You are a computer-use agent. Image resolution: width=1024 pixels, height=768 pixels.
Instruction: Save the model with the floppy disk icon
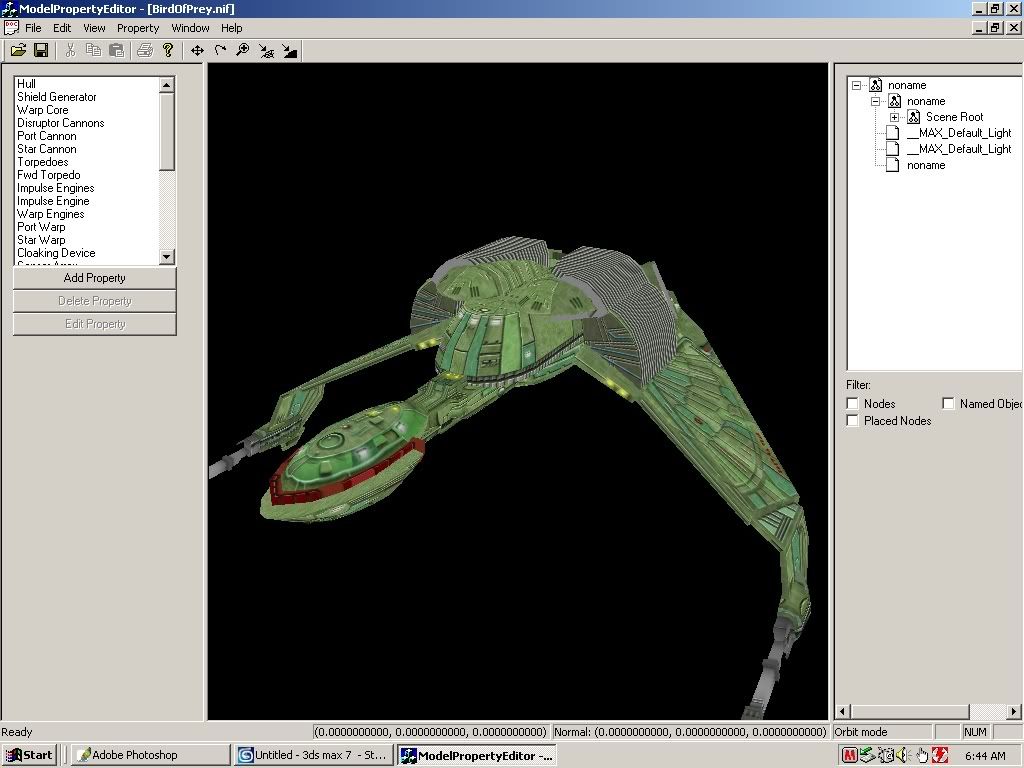coord(41,50)
